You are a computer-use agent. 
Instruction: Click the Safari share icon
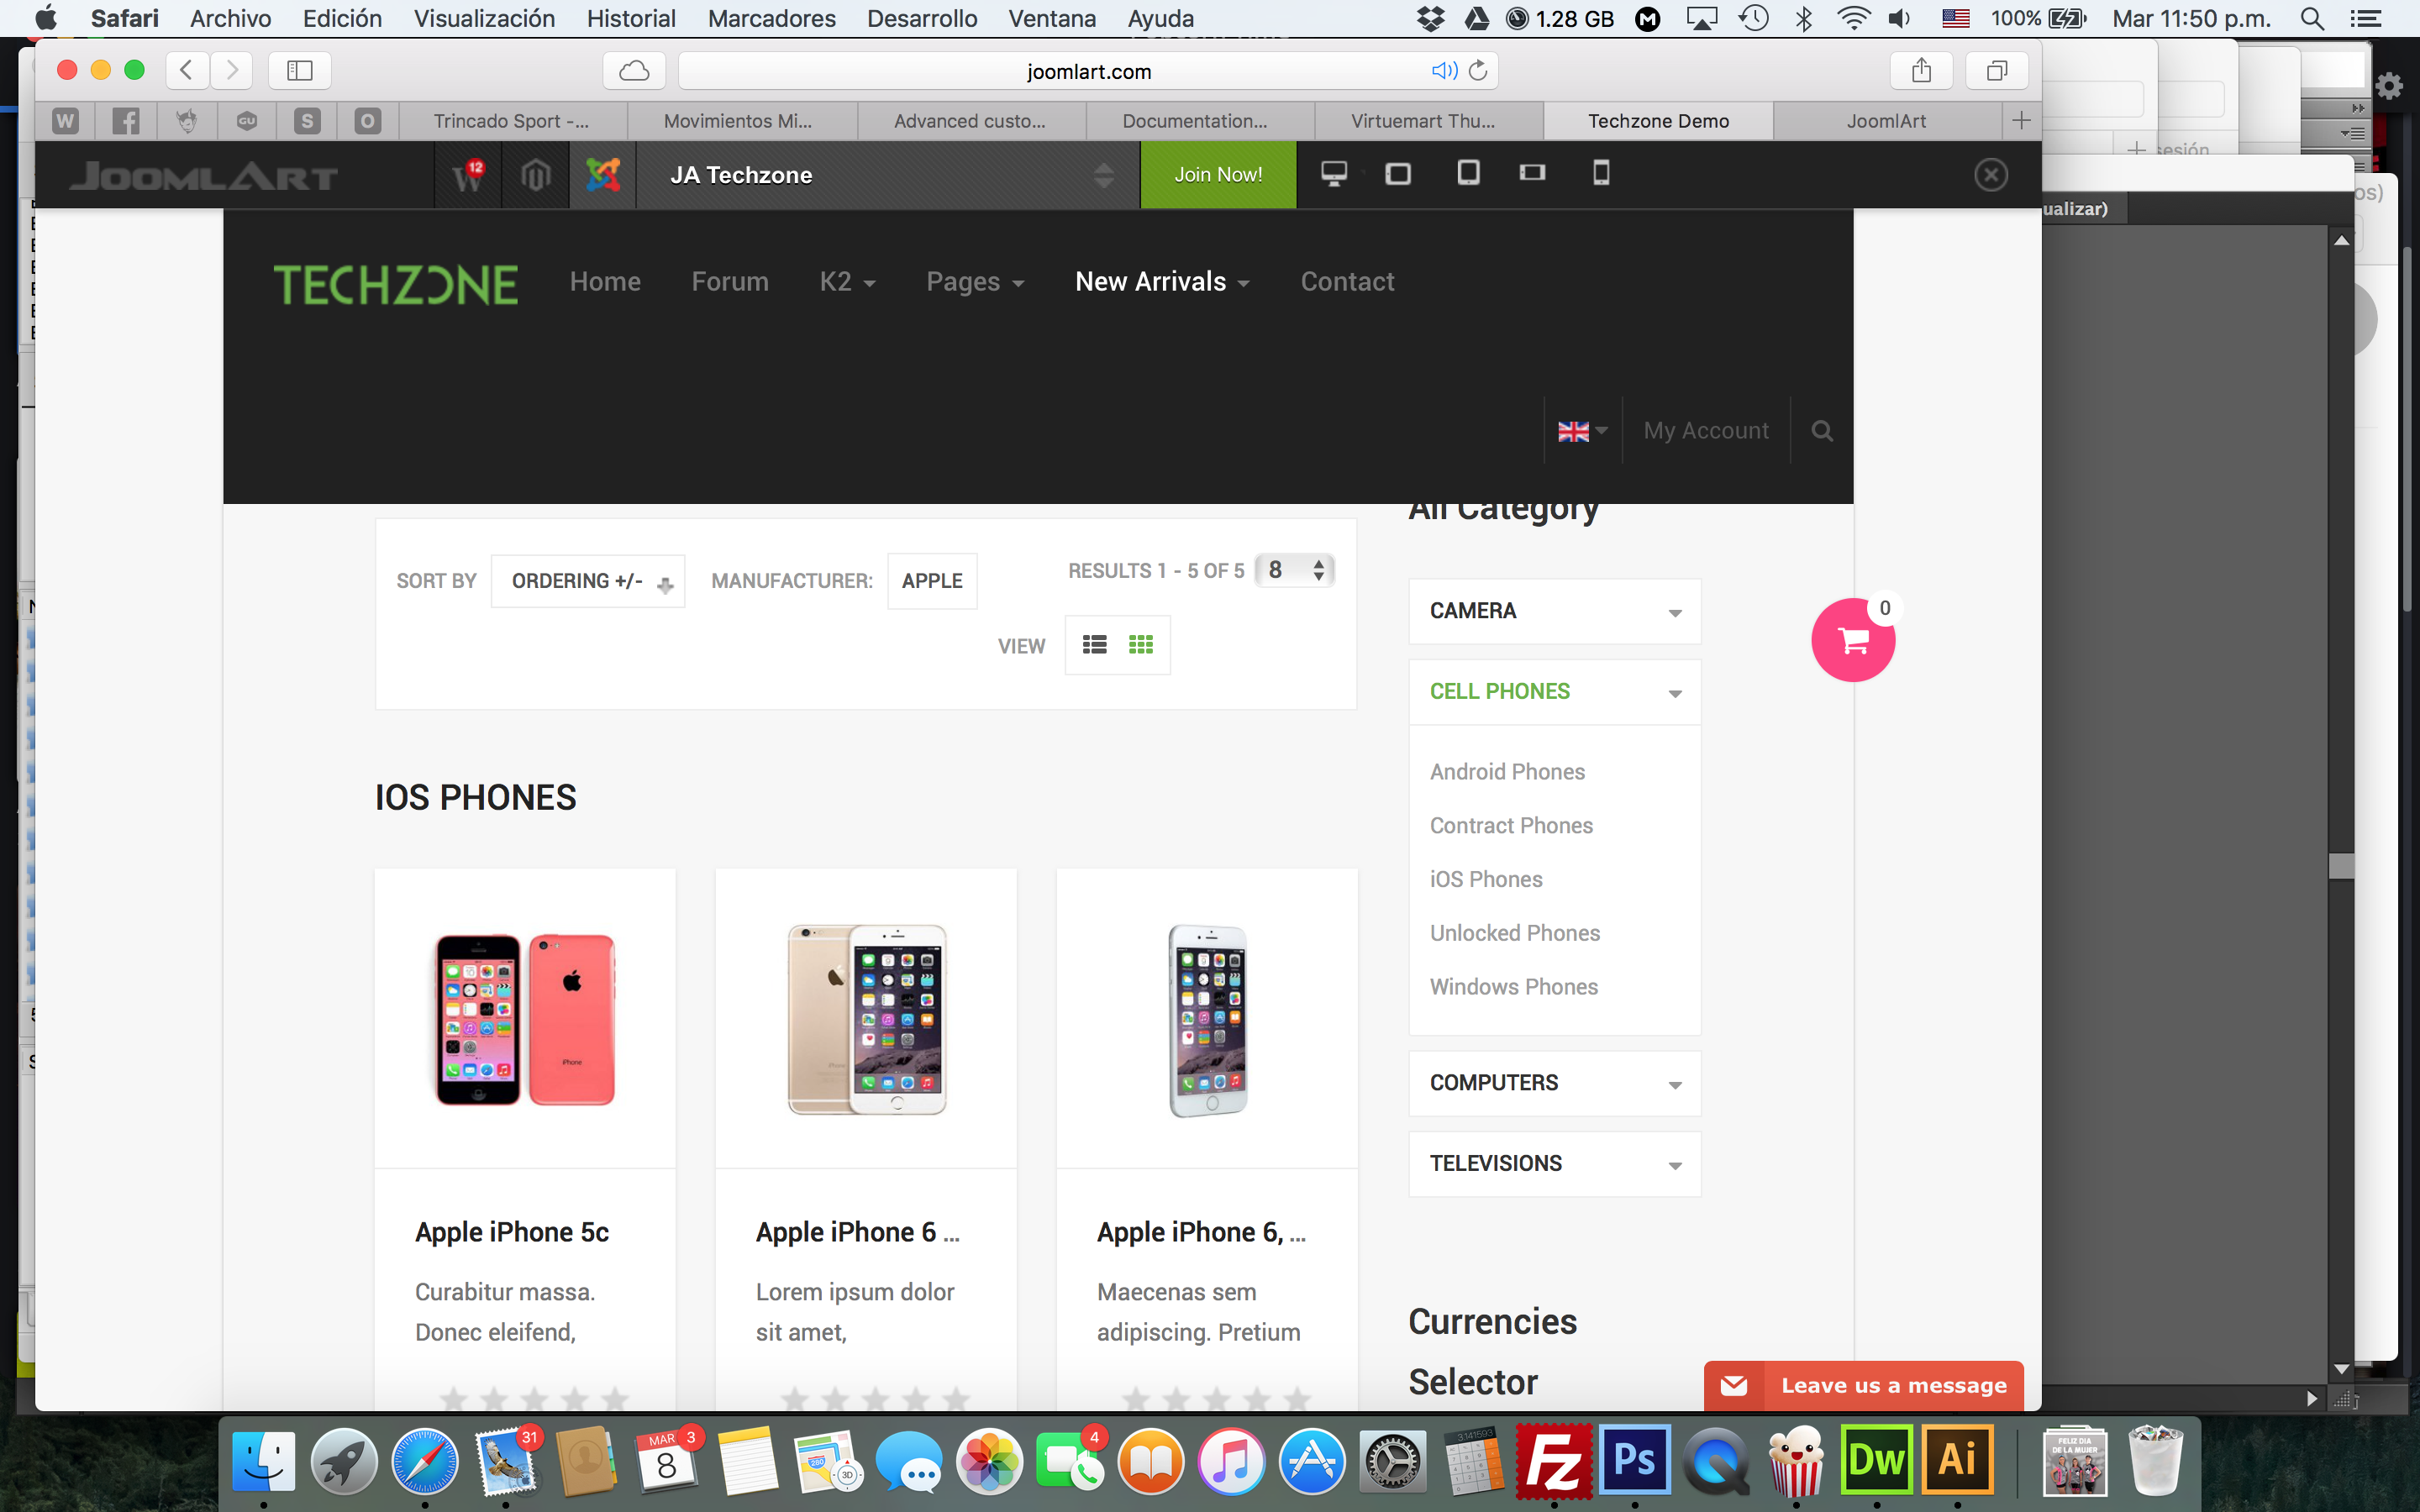[x=1920, y=71]
